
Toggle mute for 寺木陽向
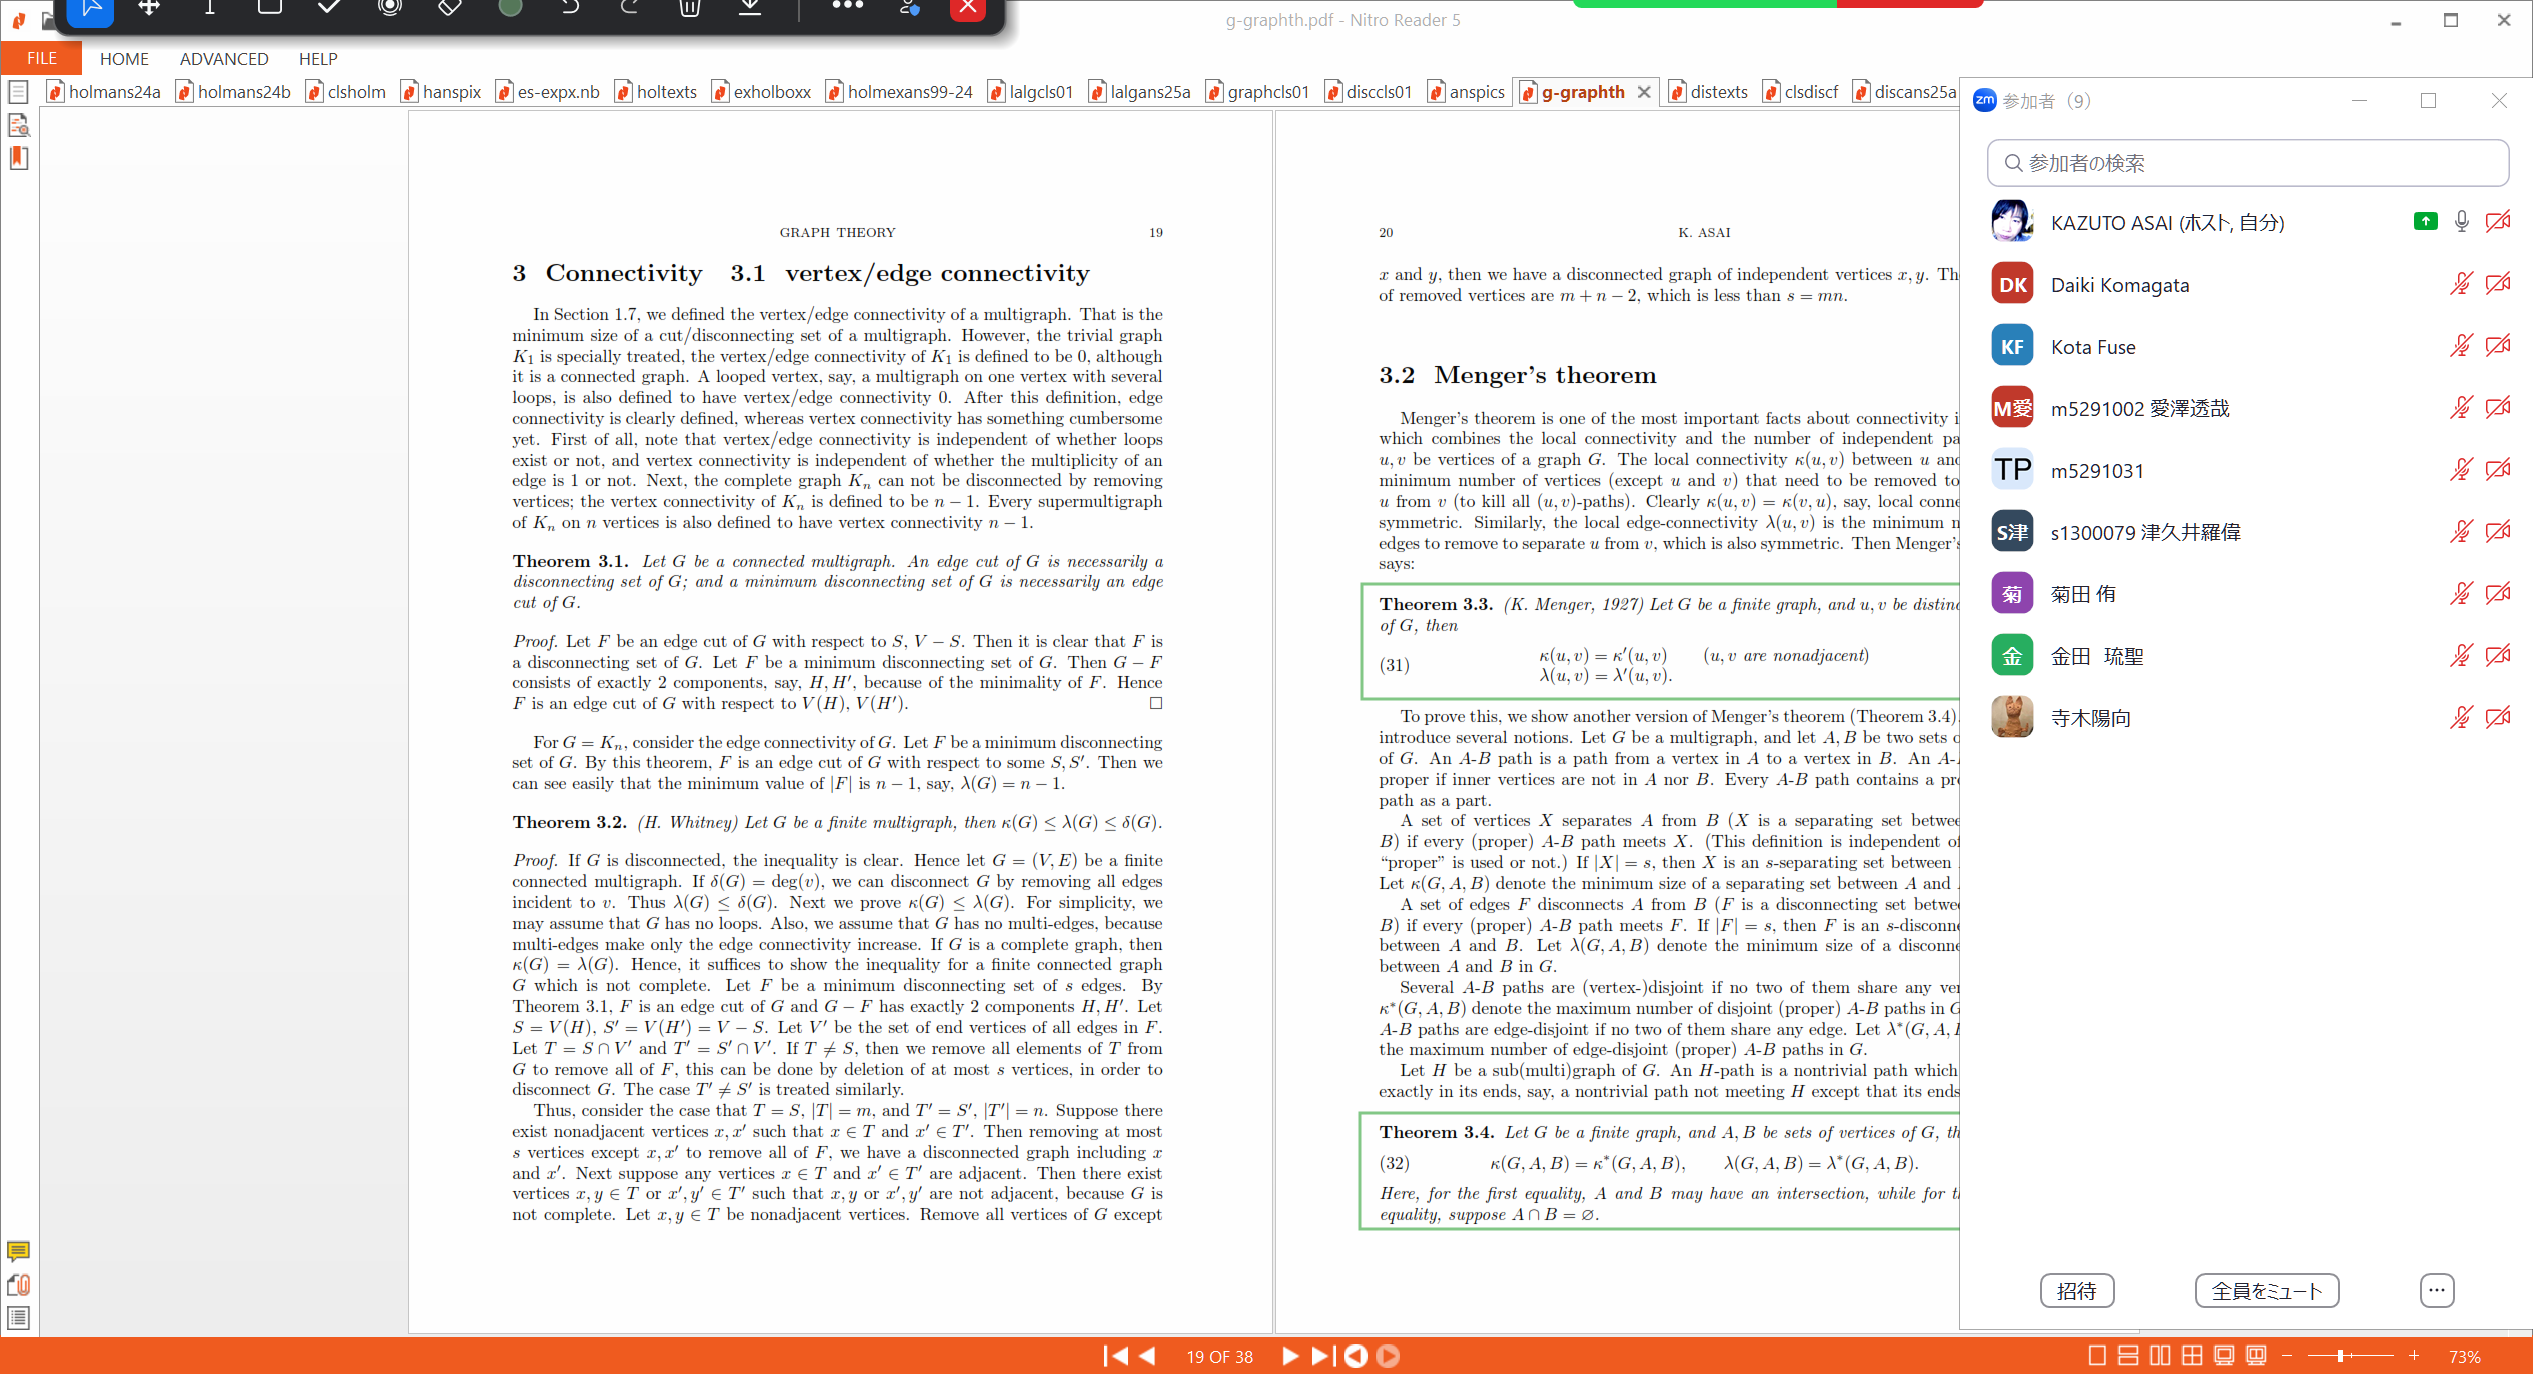2461,718
